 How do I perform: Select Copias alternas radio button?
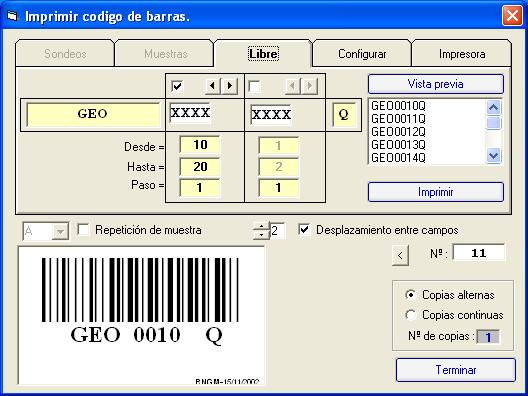coord(410,295)
